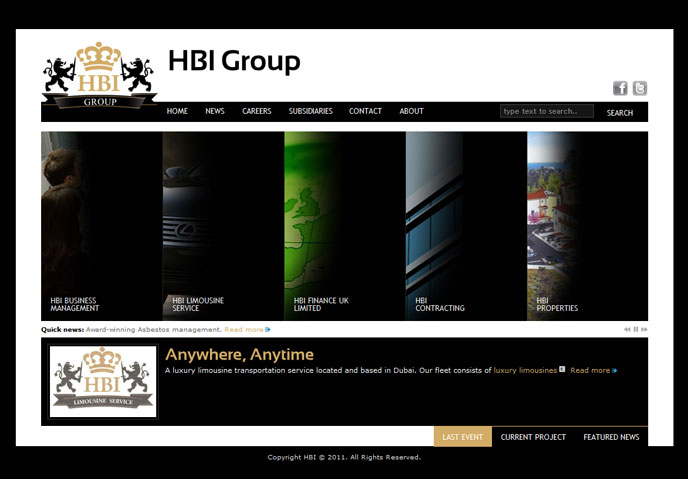Select the HBI Properties panel
The image size is (688, 479).
pyautogui.click(x=588, y=226)
